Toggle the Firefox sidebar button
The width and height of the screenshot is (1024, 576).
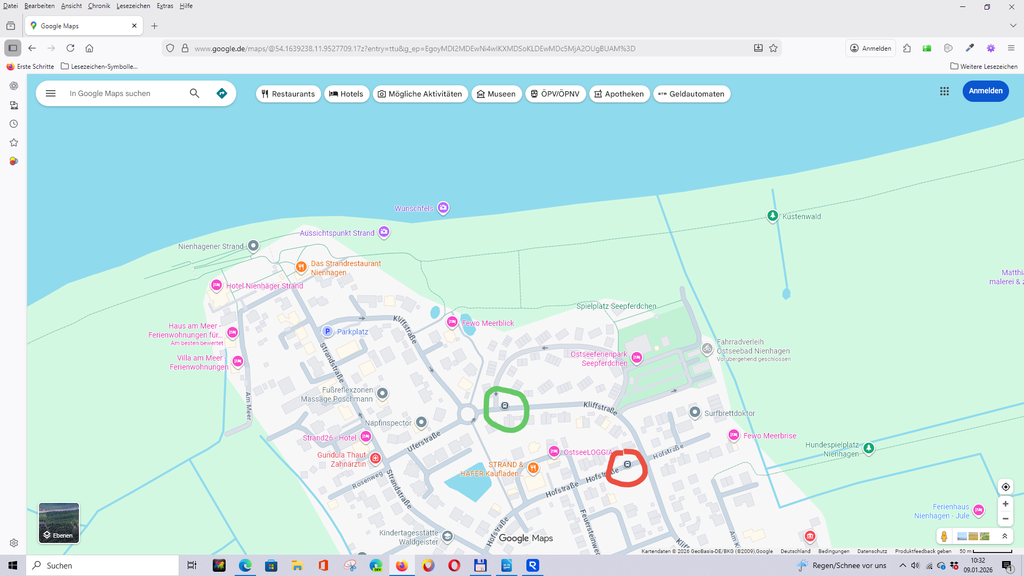pyautogui.click(x=13, y=48)
